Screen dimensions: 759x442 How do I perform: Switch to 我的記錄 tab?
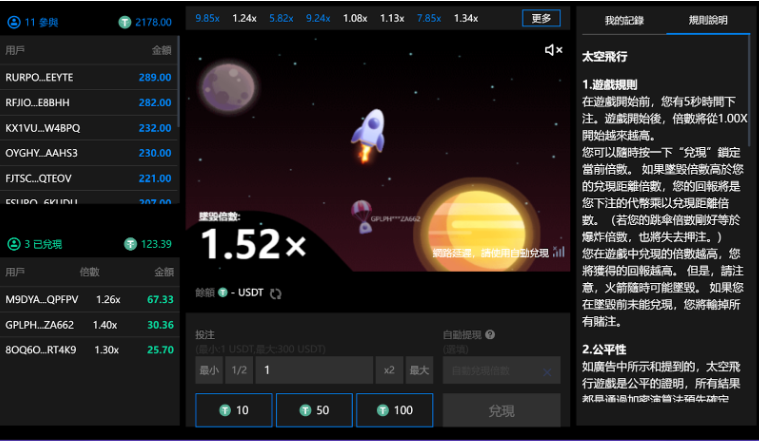click(627, 20)
